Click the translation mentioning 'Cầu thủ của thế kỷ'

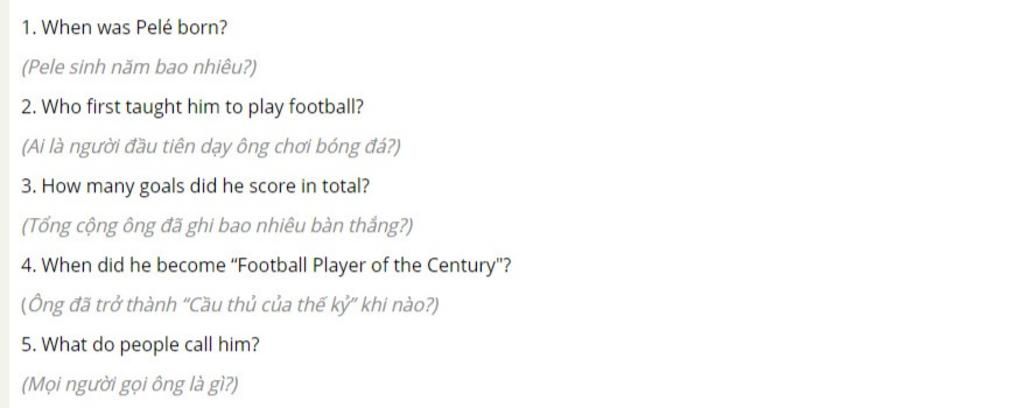(230, 305)
